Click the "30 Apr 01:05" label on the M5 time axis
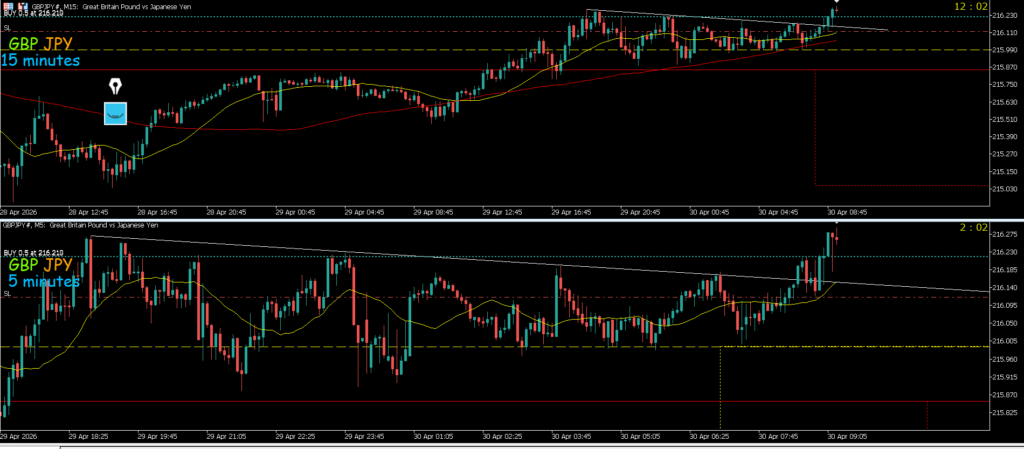 click(435, 436)
